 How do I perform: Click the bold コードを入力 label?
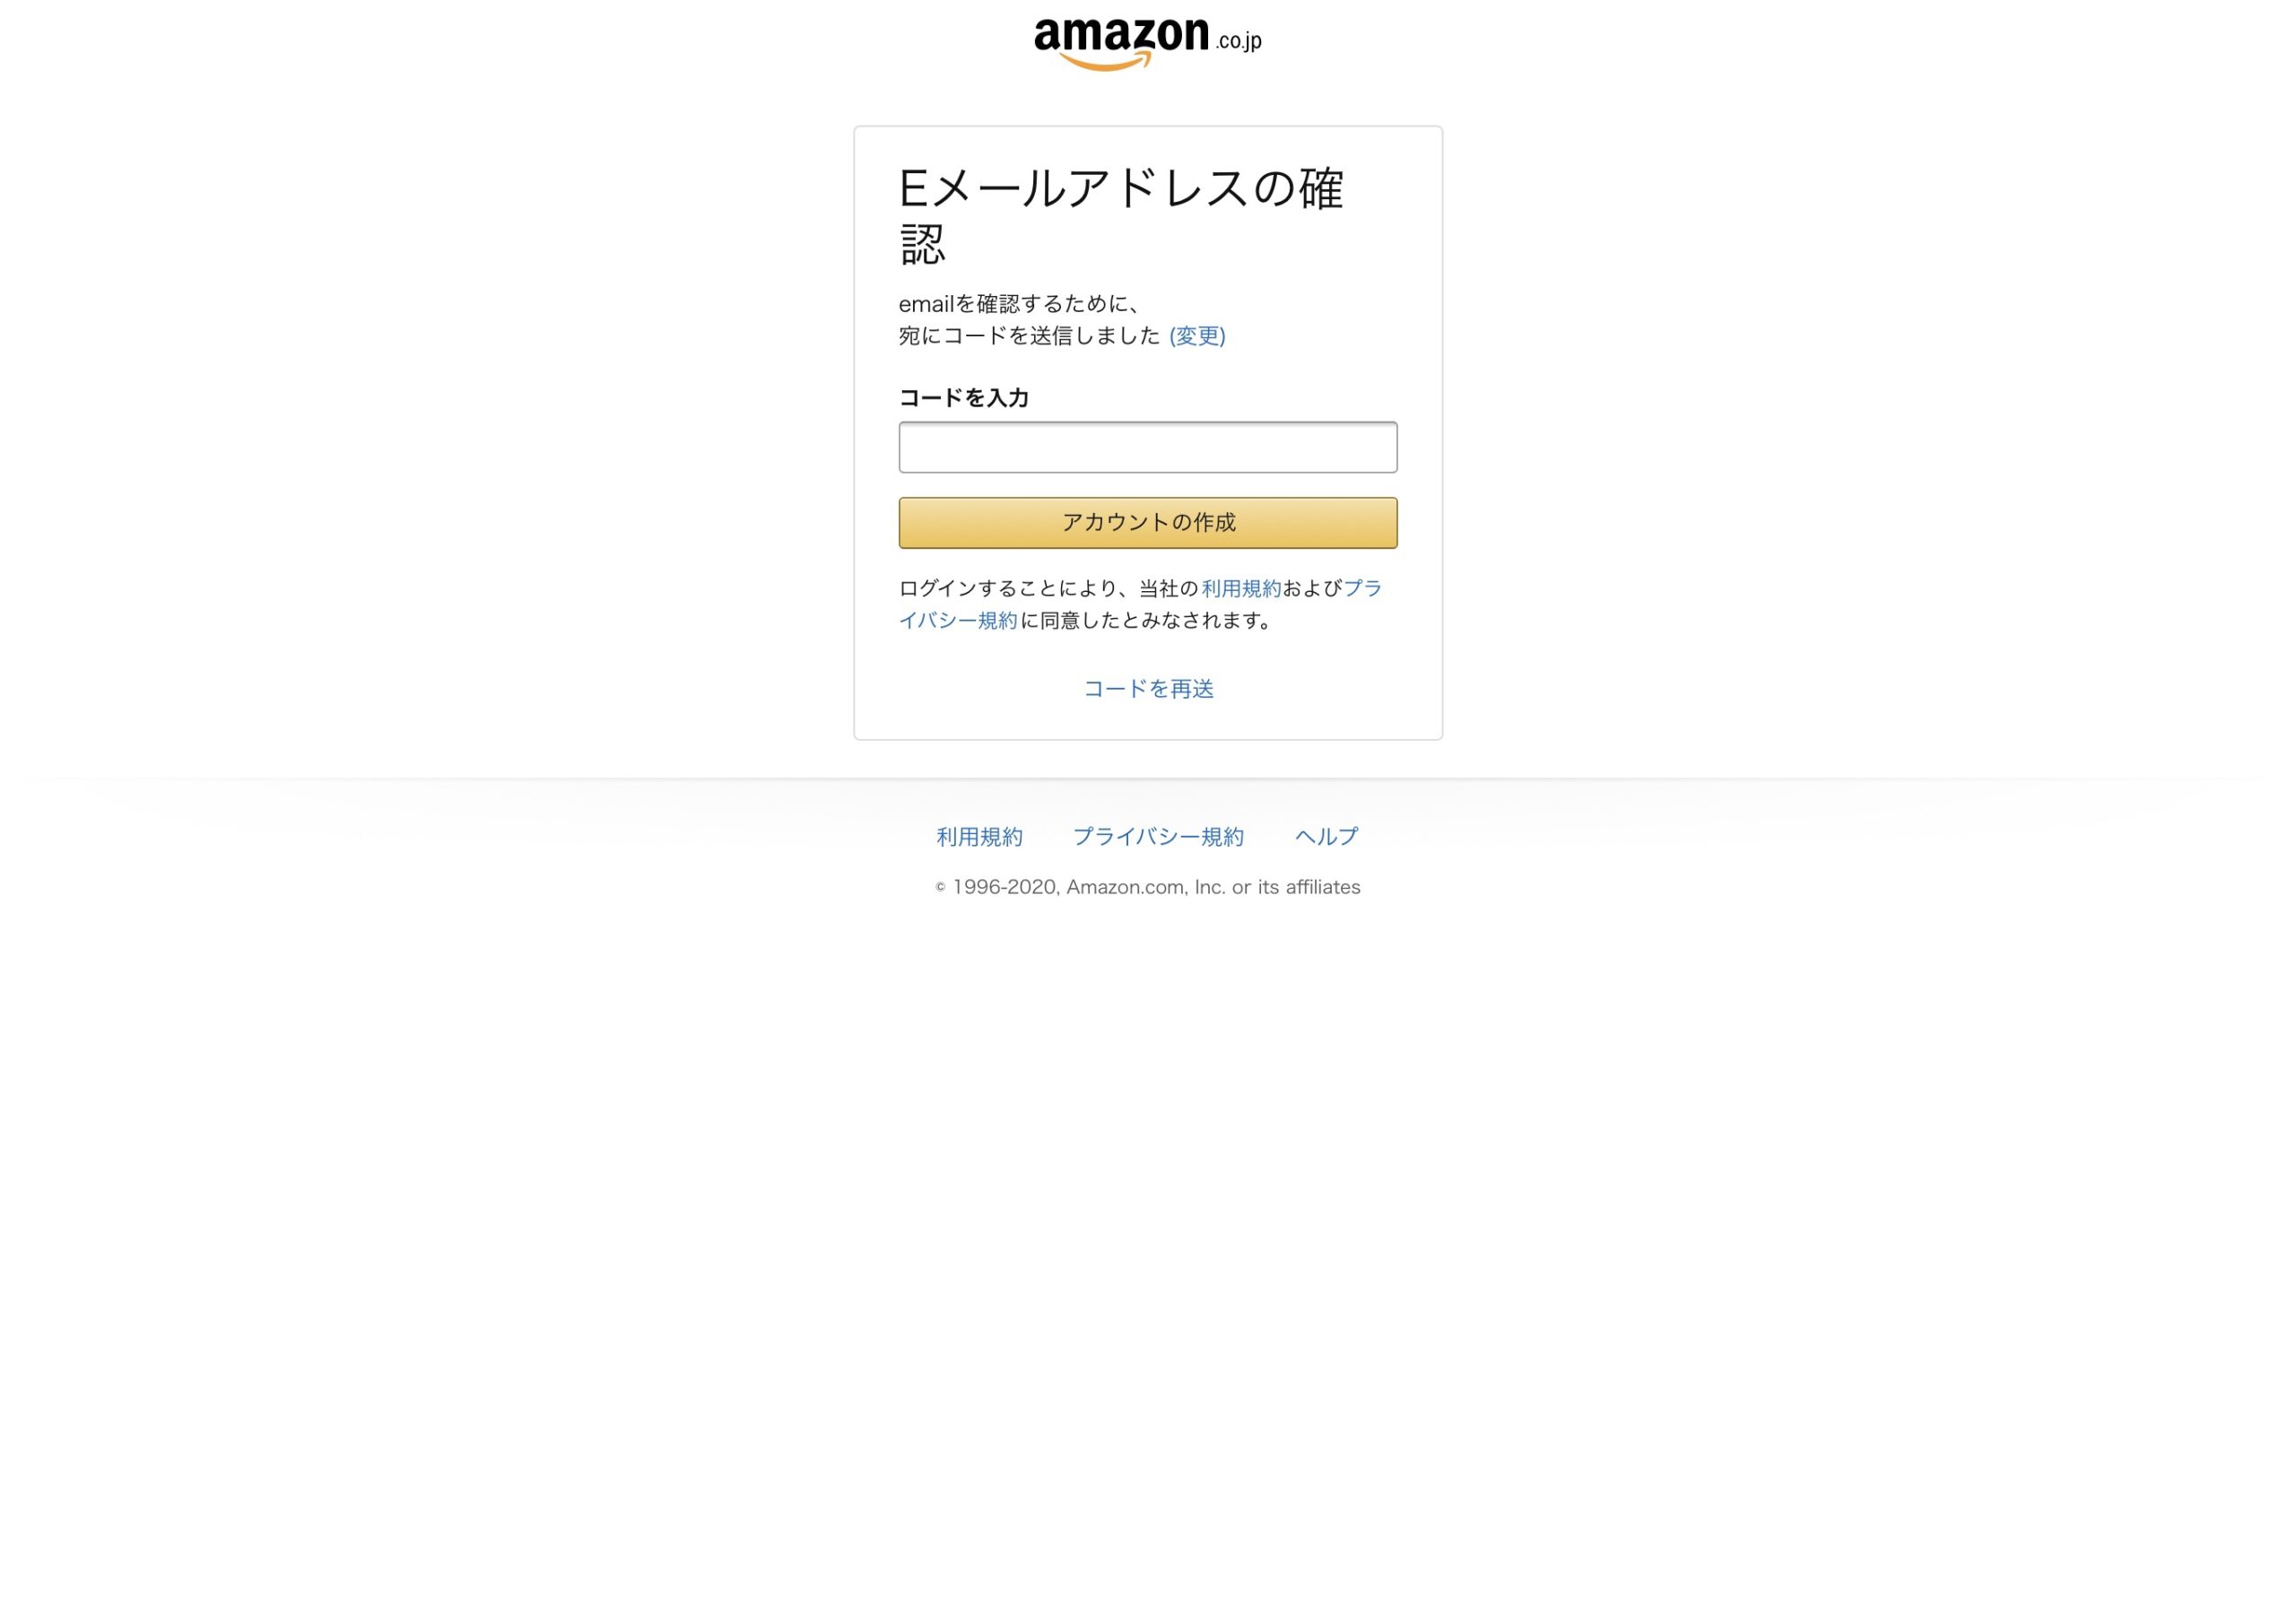(x=964, y=398)
